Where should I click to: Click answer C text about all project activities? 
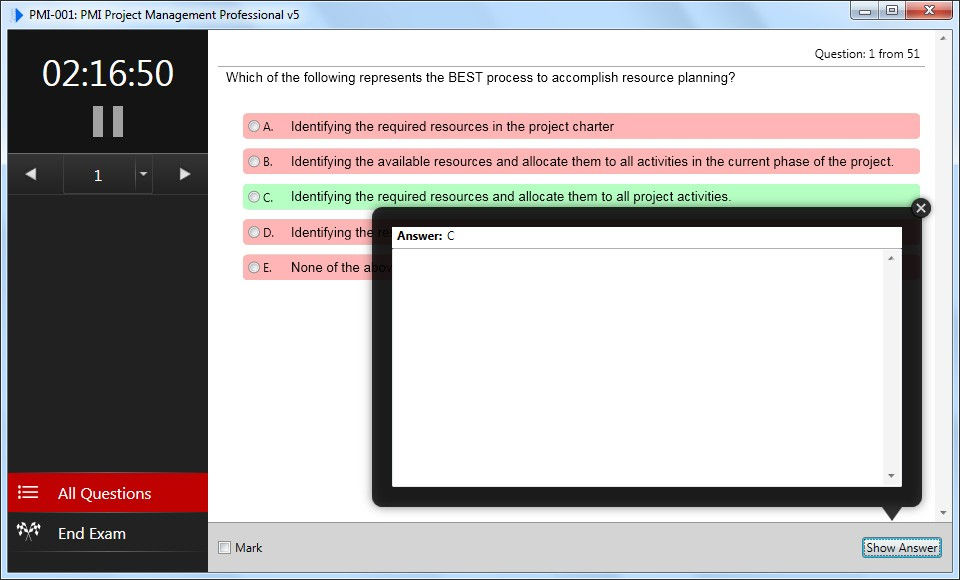(x=511, y=197)
